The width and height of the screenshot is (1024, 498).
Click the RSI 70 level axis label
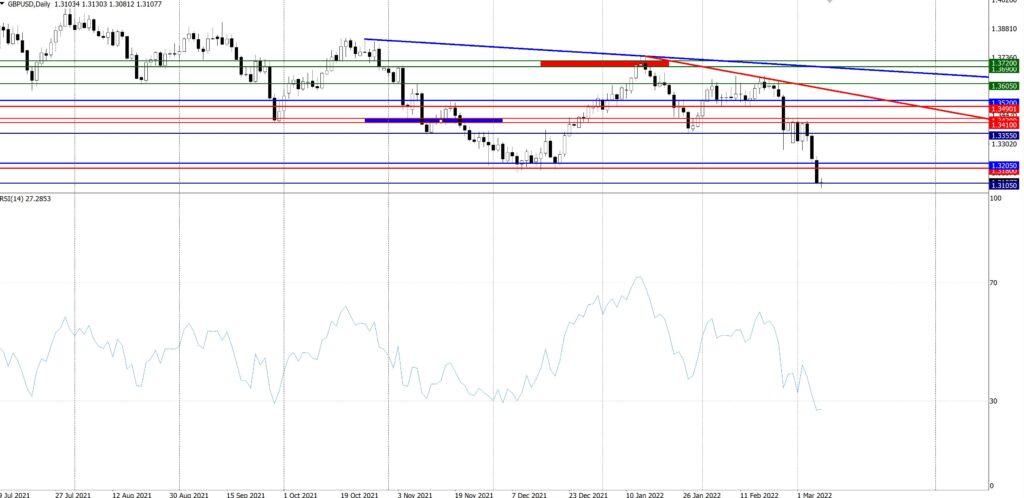pyautogui.click(x=995, y=283)
